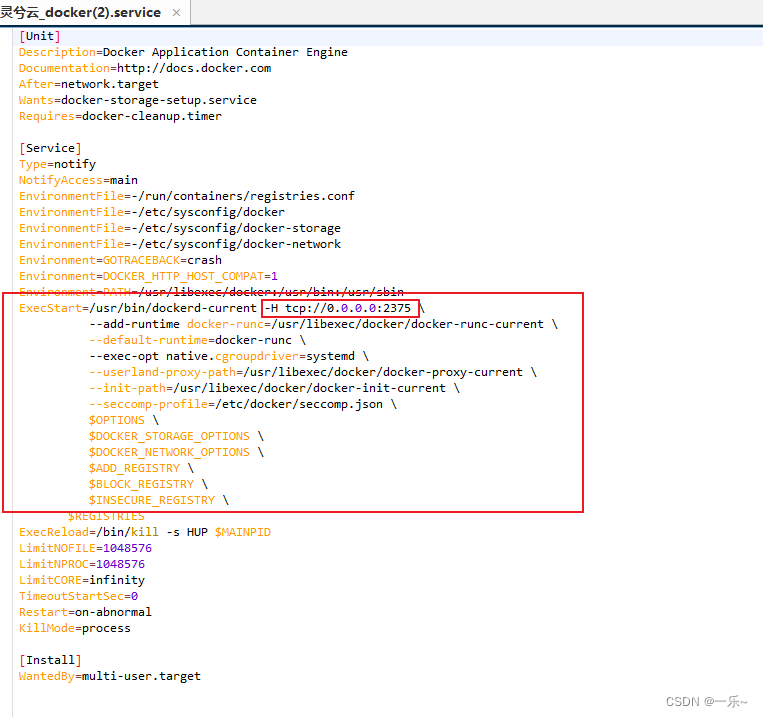Click the $DOCKER_STORAGE_OPTIONS line
The width and height of the screenshot is (763, 717).
coord(176,437)
